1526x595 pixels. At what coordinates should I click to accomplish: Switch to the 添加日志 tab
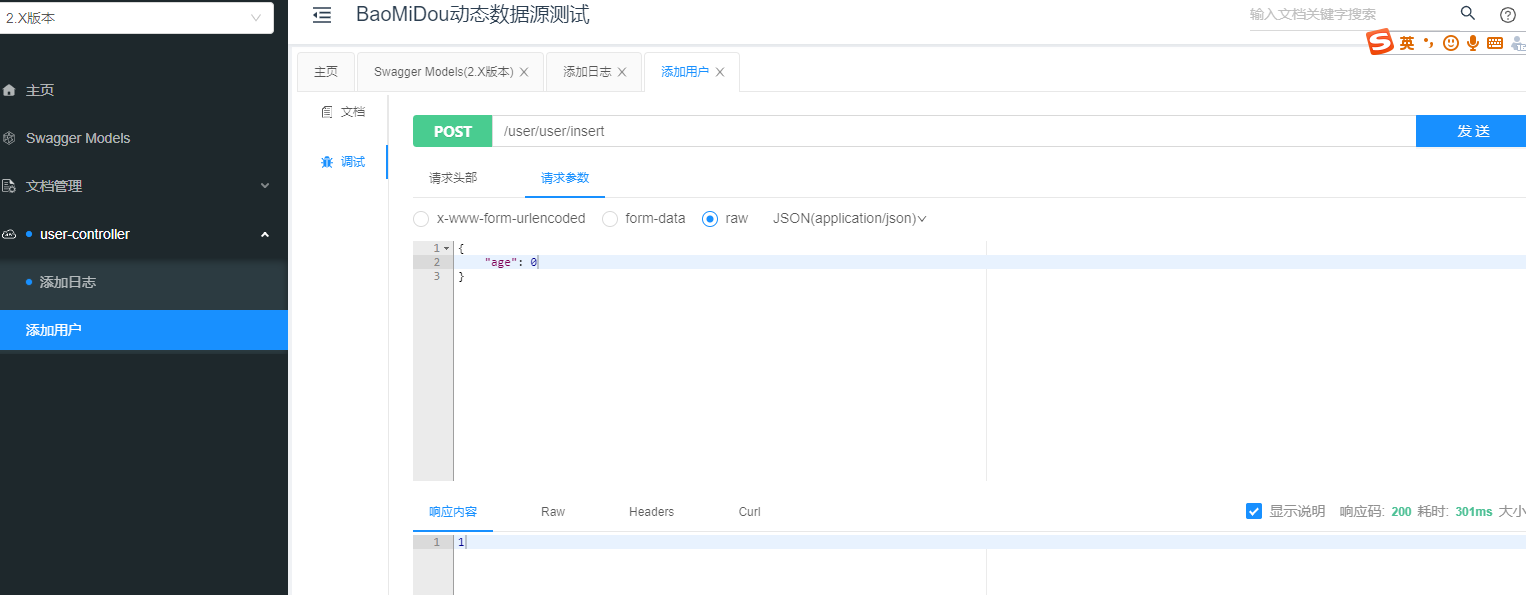[587, 72]
